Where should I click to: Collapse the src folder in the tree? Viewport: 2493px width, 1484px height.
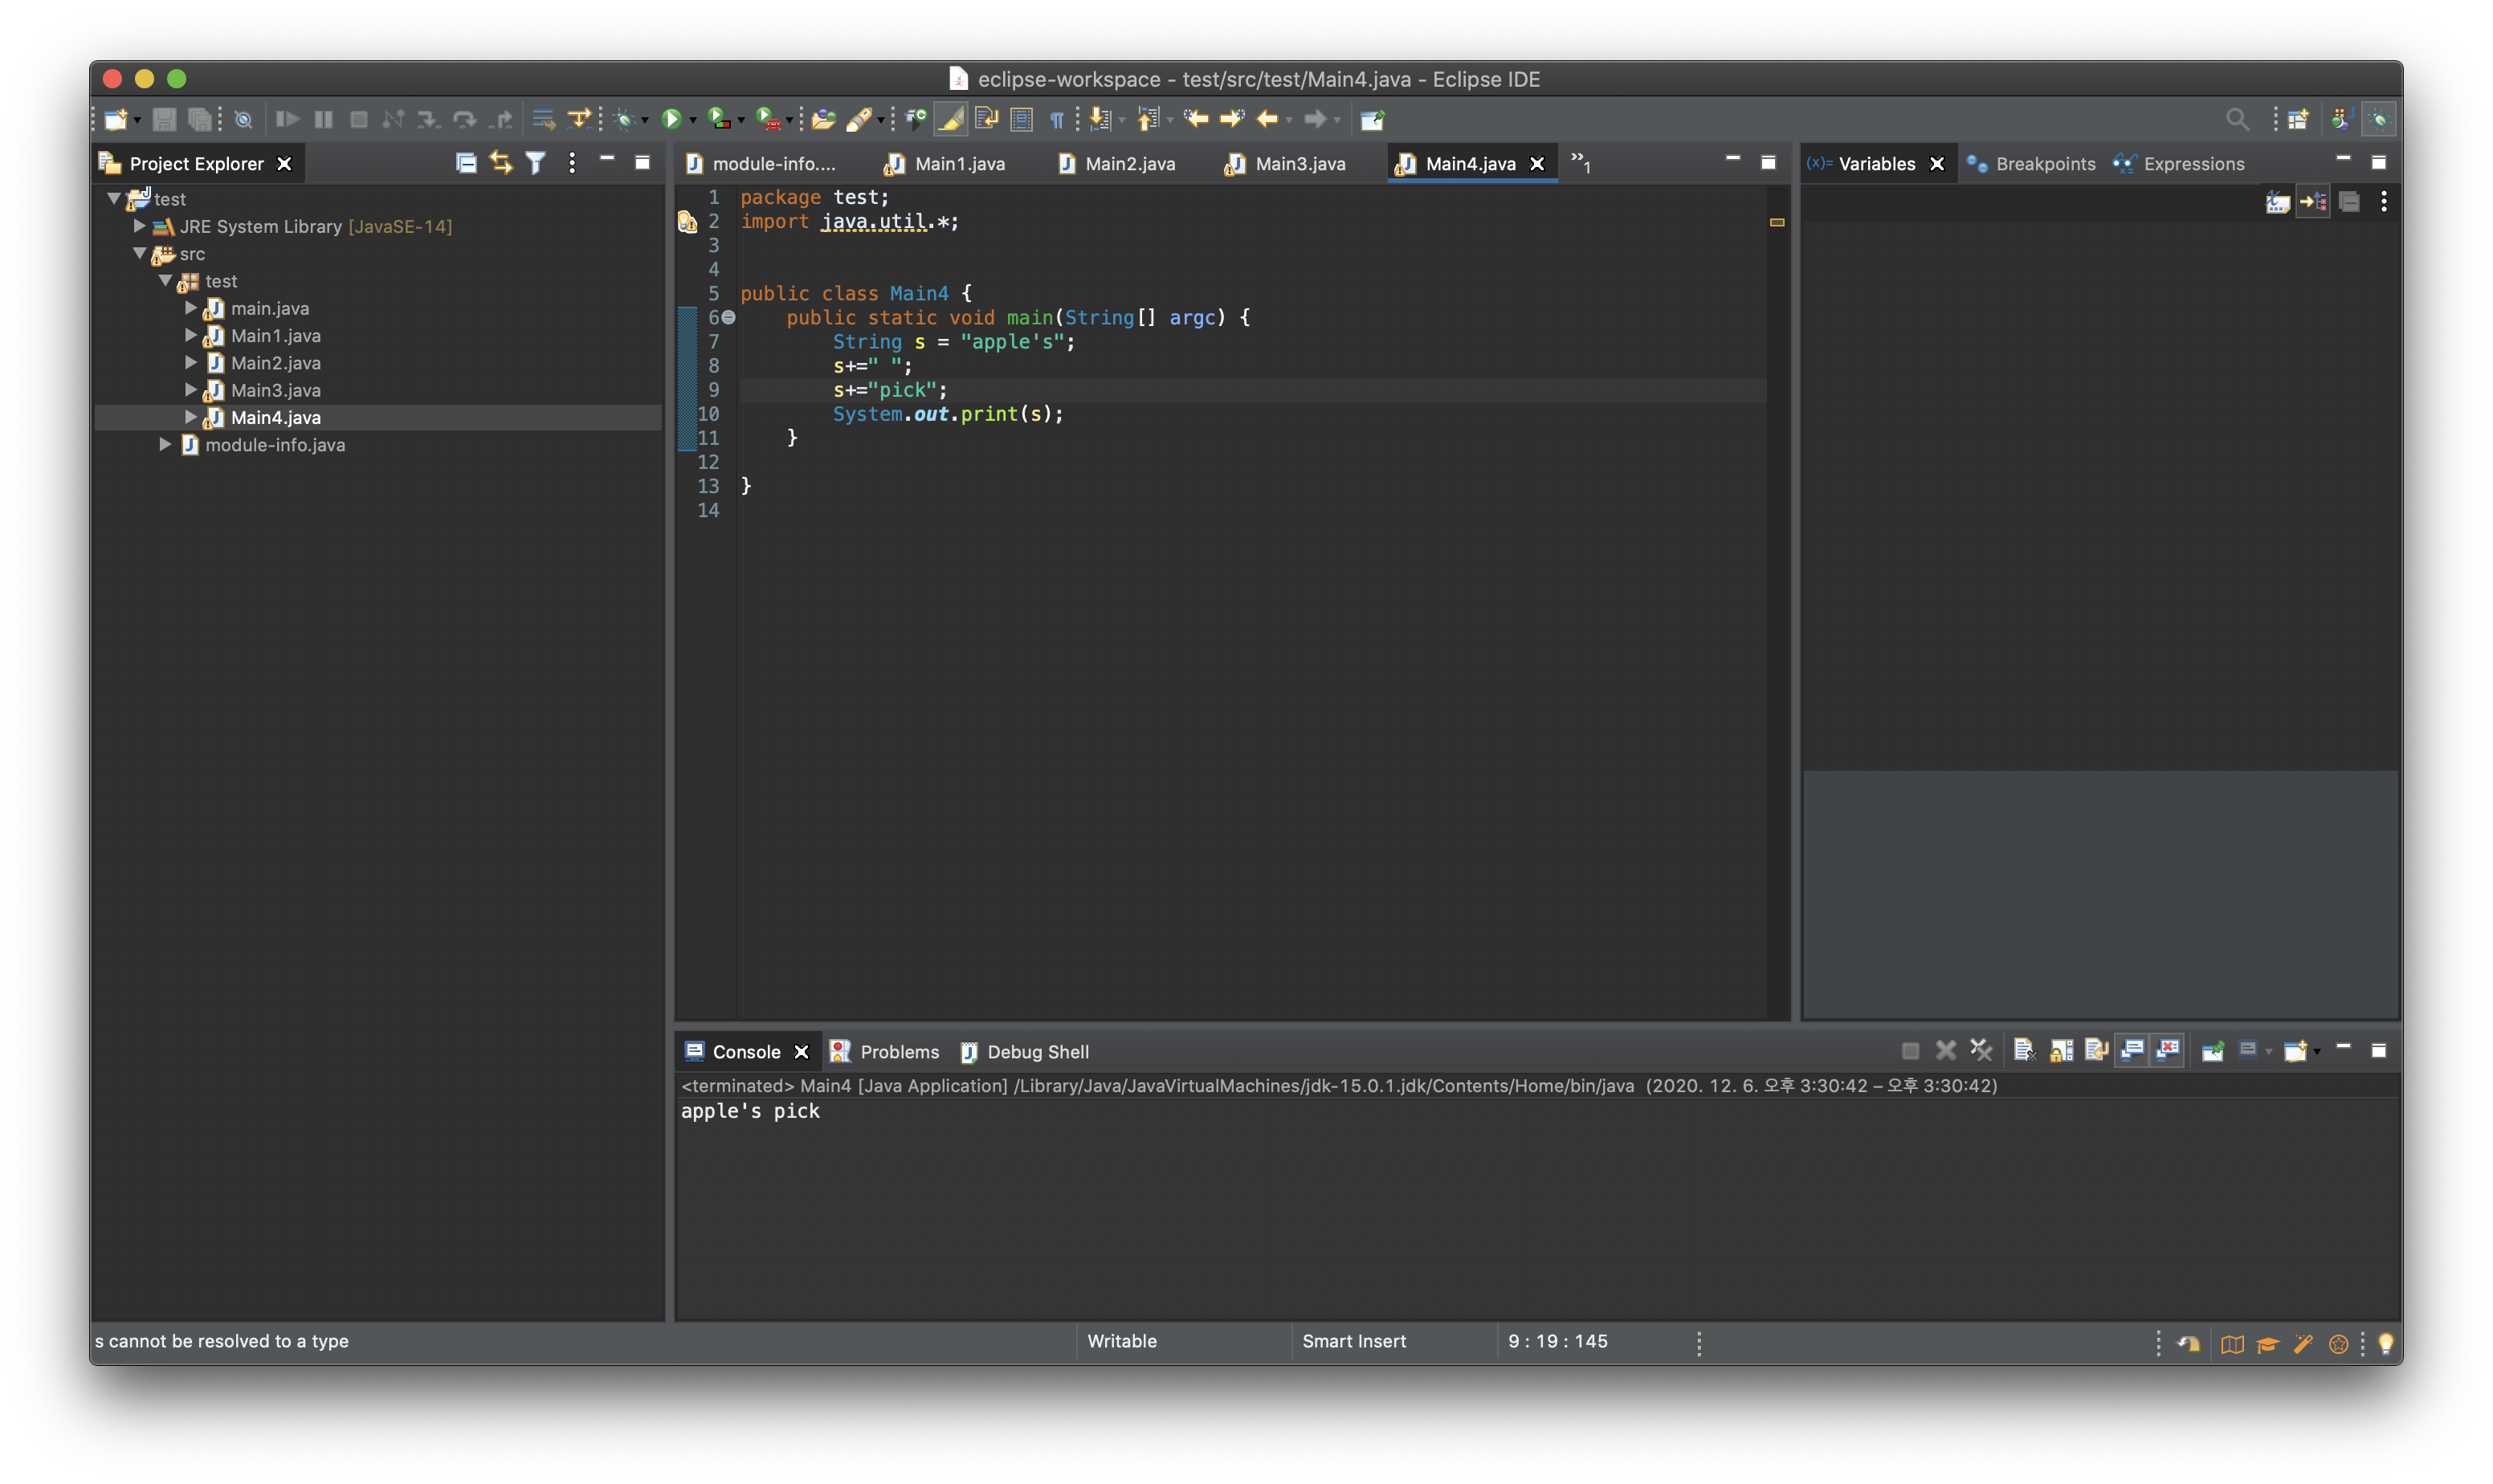(x=140, y=254)
